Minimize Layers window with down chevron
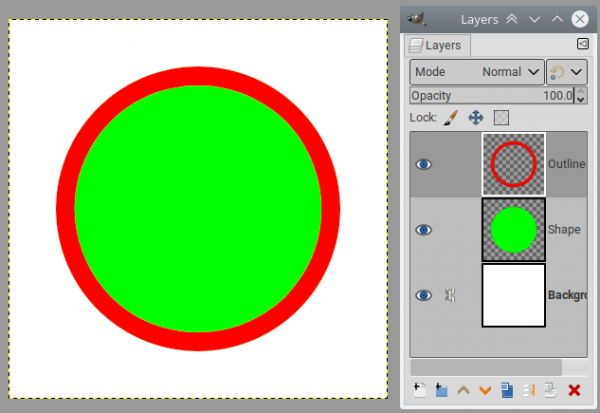The width and height of the screenshot is (600, 413). tap(535, 19)
